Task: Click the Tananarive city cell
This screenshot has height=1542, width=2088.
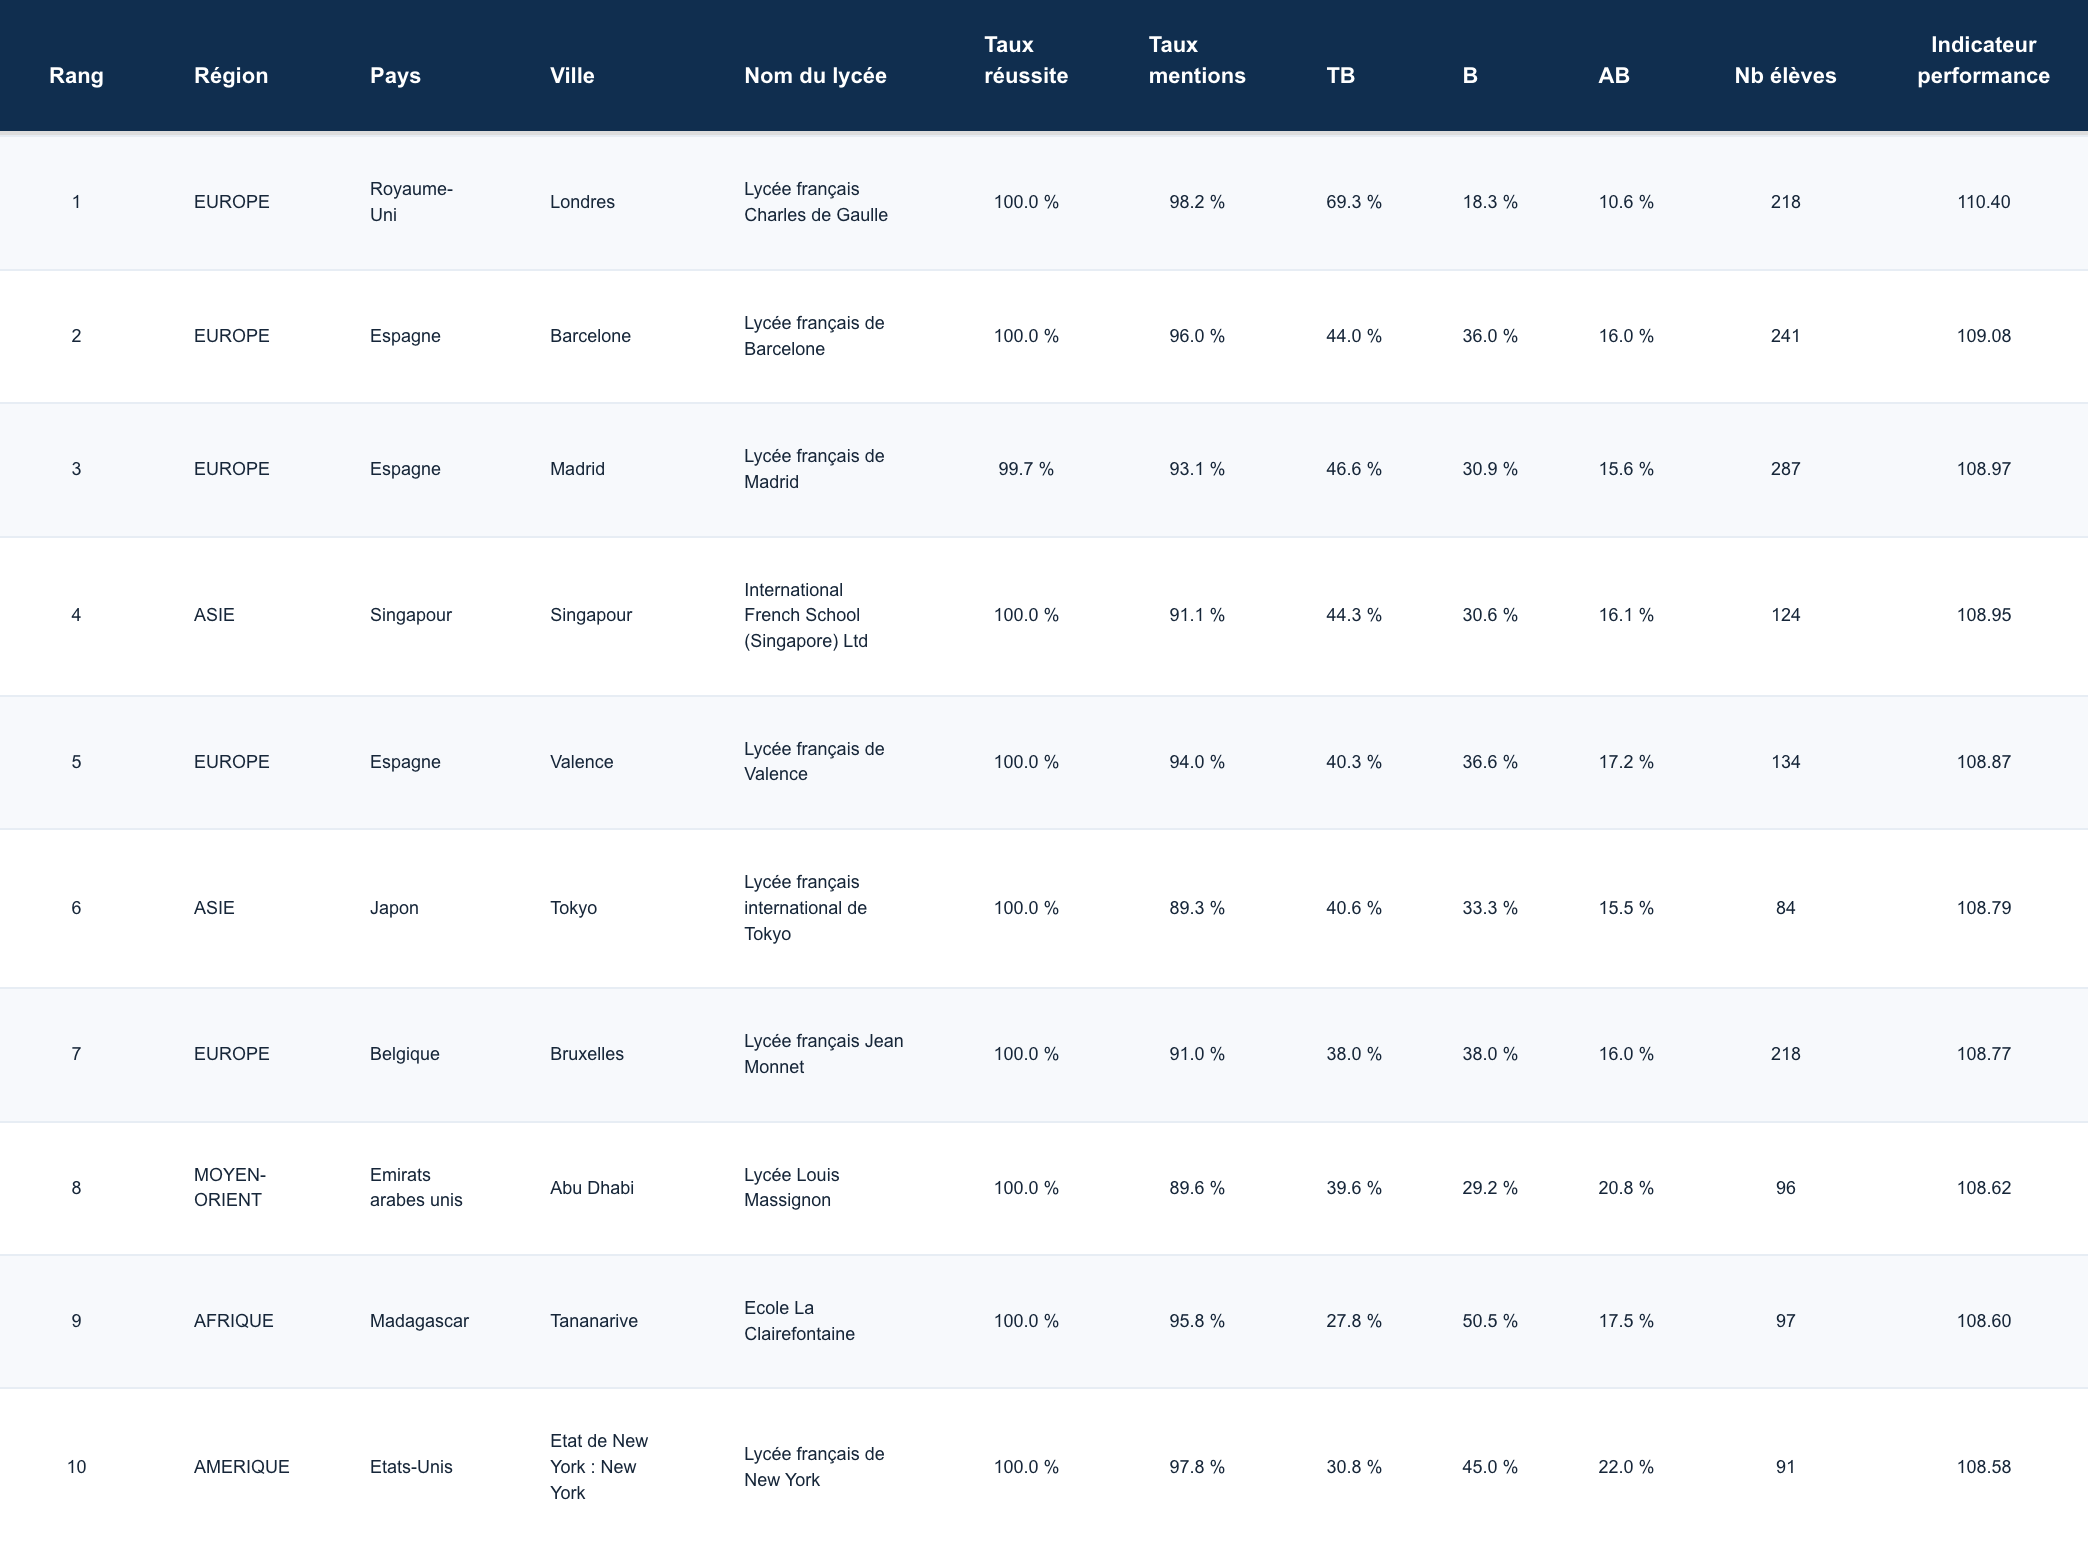Action: pos(594,1321)
